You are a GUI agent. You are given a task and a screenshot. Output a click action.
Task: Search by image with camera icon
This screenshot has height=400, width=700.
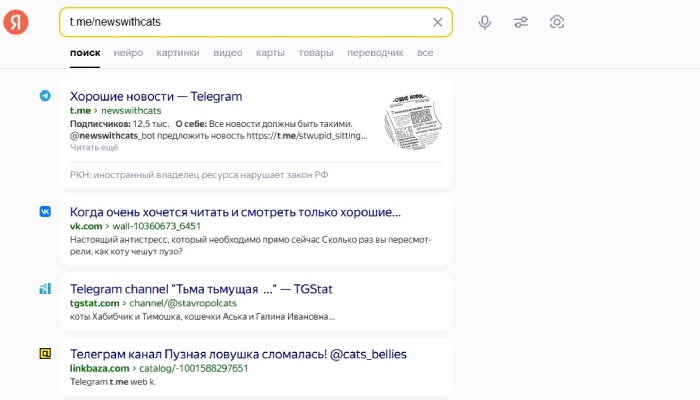pyautogui.click(x=557, y=22)
